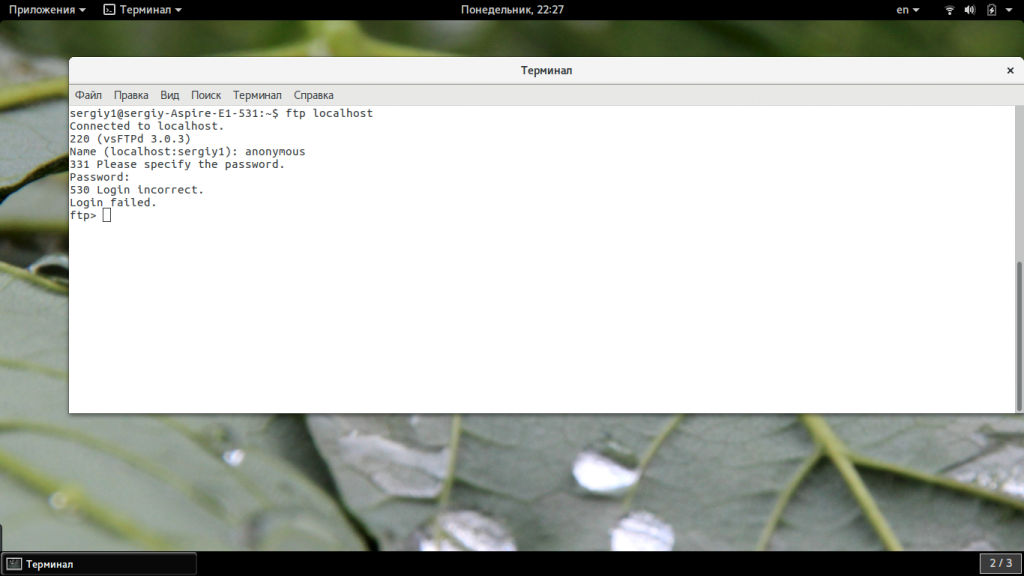Open the Справка help menu
Screen dimensions: 1024x576
pyautogui.click(x=314, y=95)
